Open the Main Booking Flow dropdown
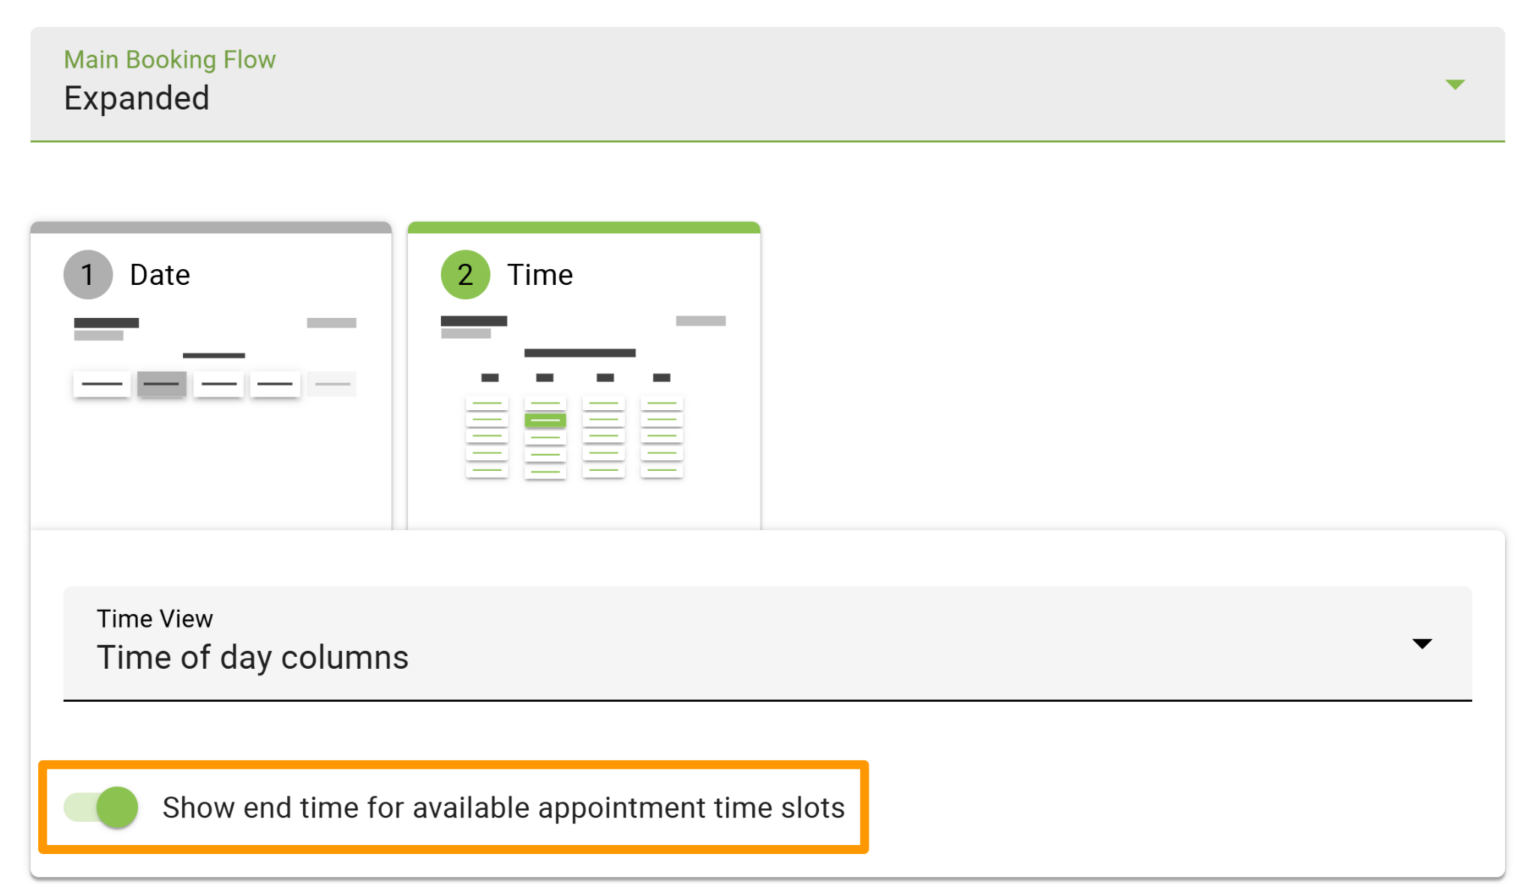Screen dimensions: 1536x887 [x=1455, y=85]
